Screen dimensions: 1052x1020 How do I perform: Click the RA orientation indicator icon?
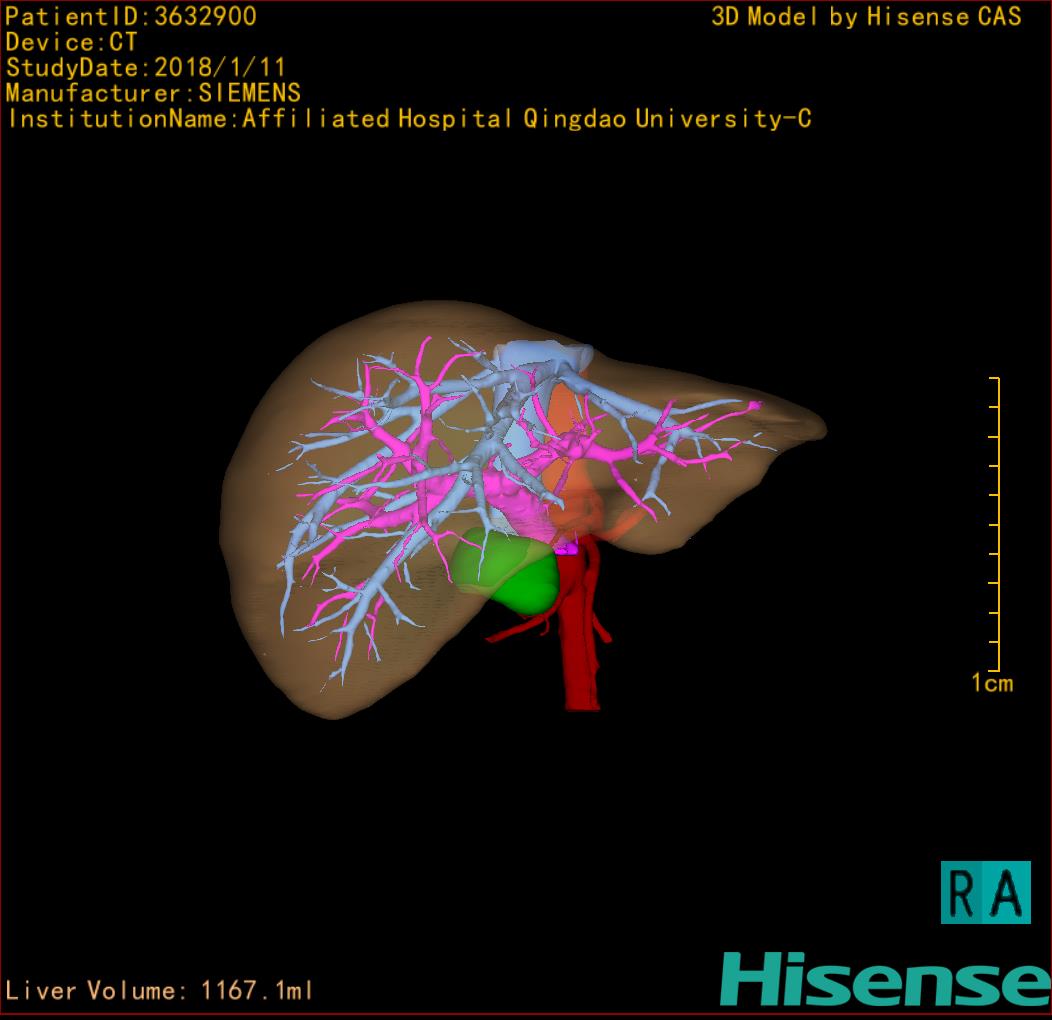[x=985, y=892]
